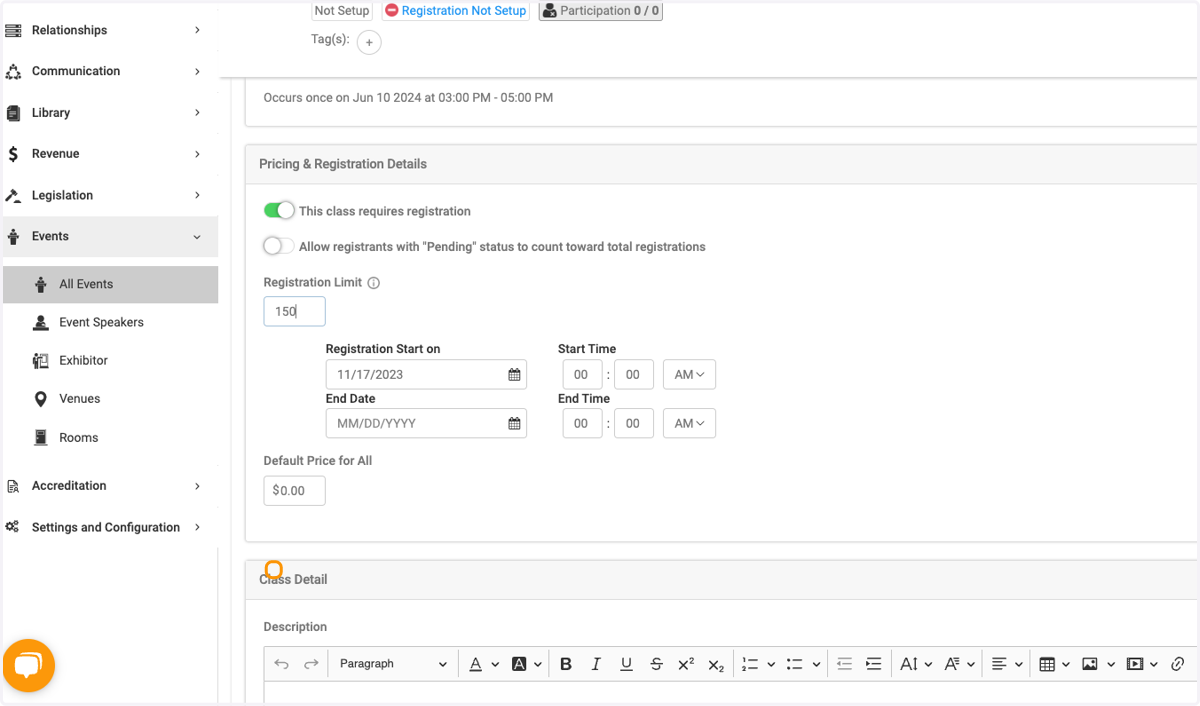The width and height of the screenshot is (1200, 706).
Task: Open text alignment dropdown arrow
Action: [1019, 665]
